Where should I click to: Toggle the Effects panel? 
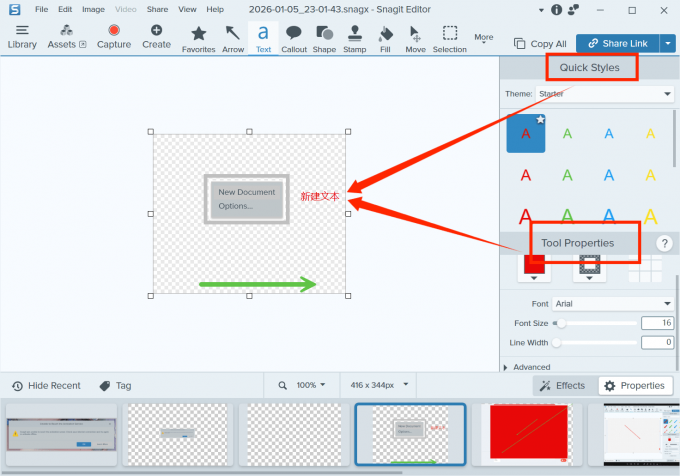tap(562, 385)
